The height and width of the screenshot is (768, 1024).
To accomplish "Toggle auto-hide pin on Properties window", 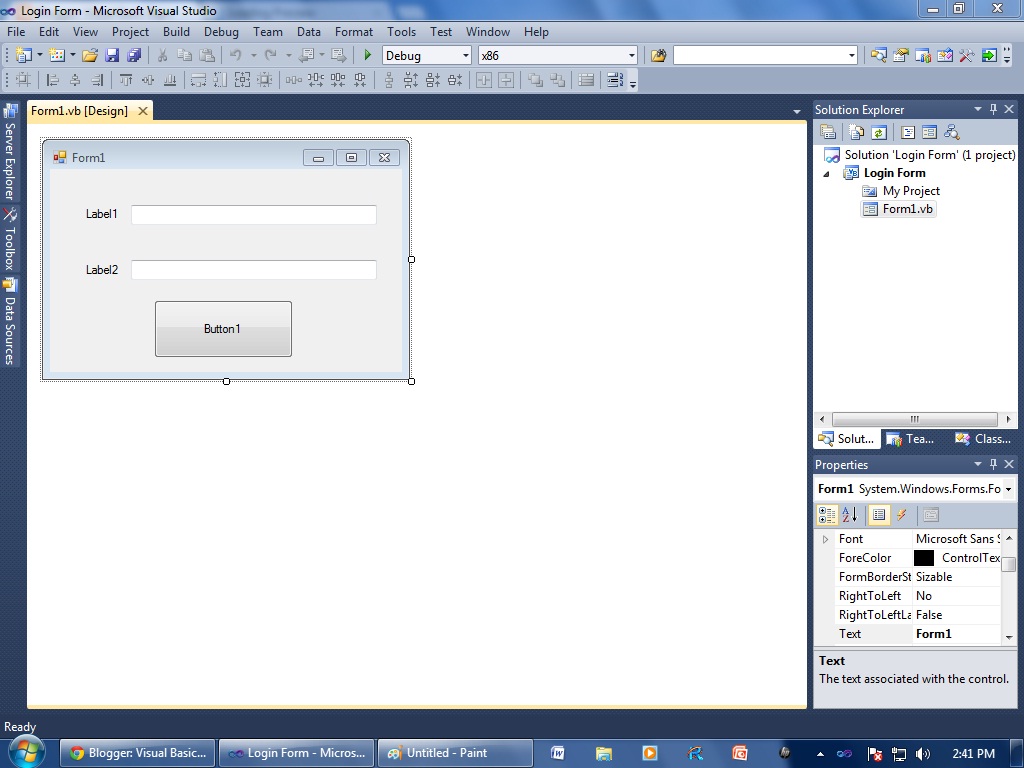I will [x=993, y=464].
